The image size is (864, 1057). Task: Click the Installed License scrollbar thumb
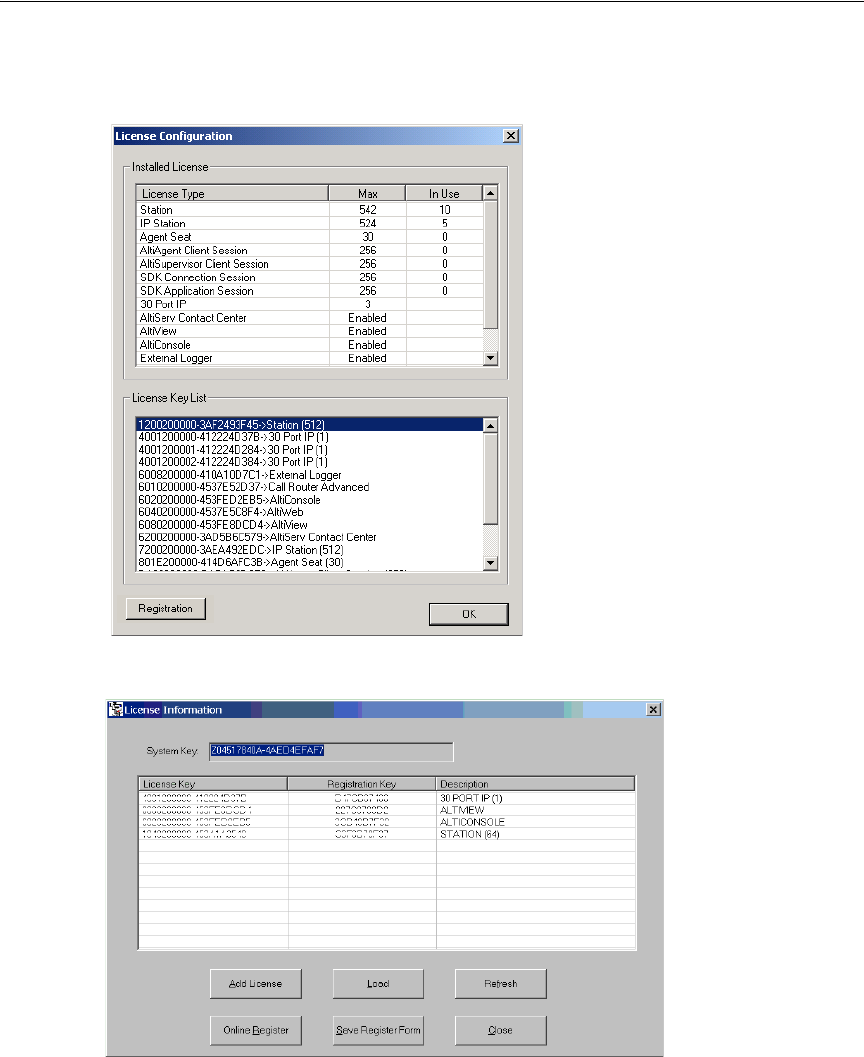491,264
